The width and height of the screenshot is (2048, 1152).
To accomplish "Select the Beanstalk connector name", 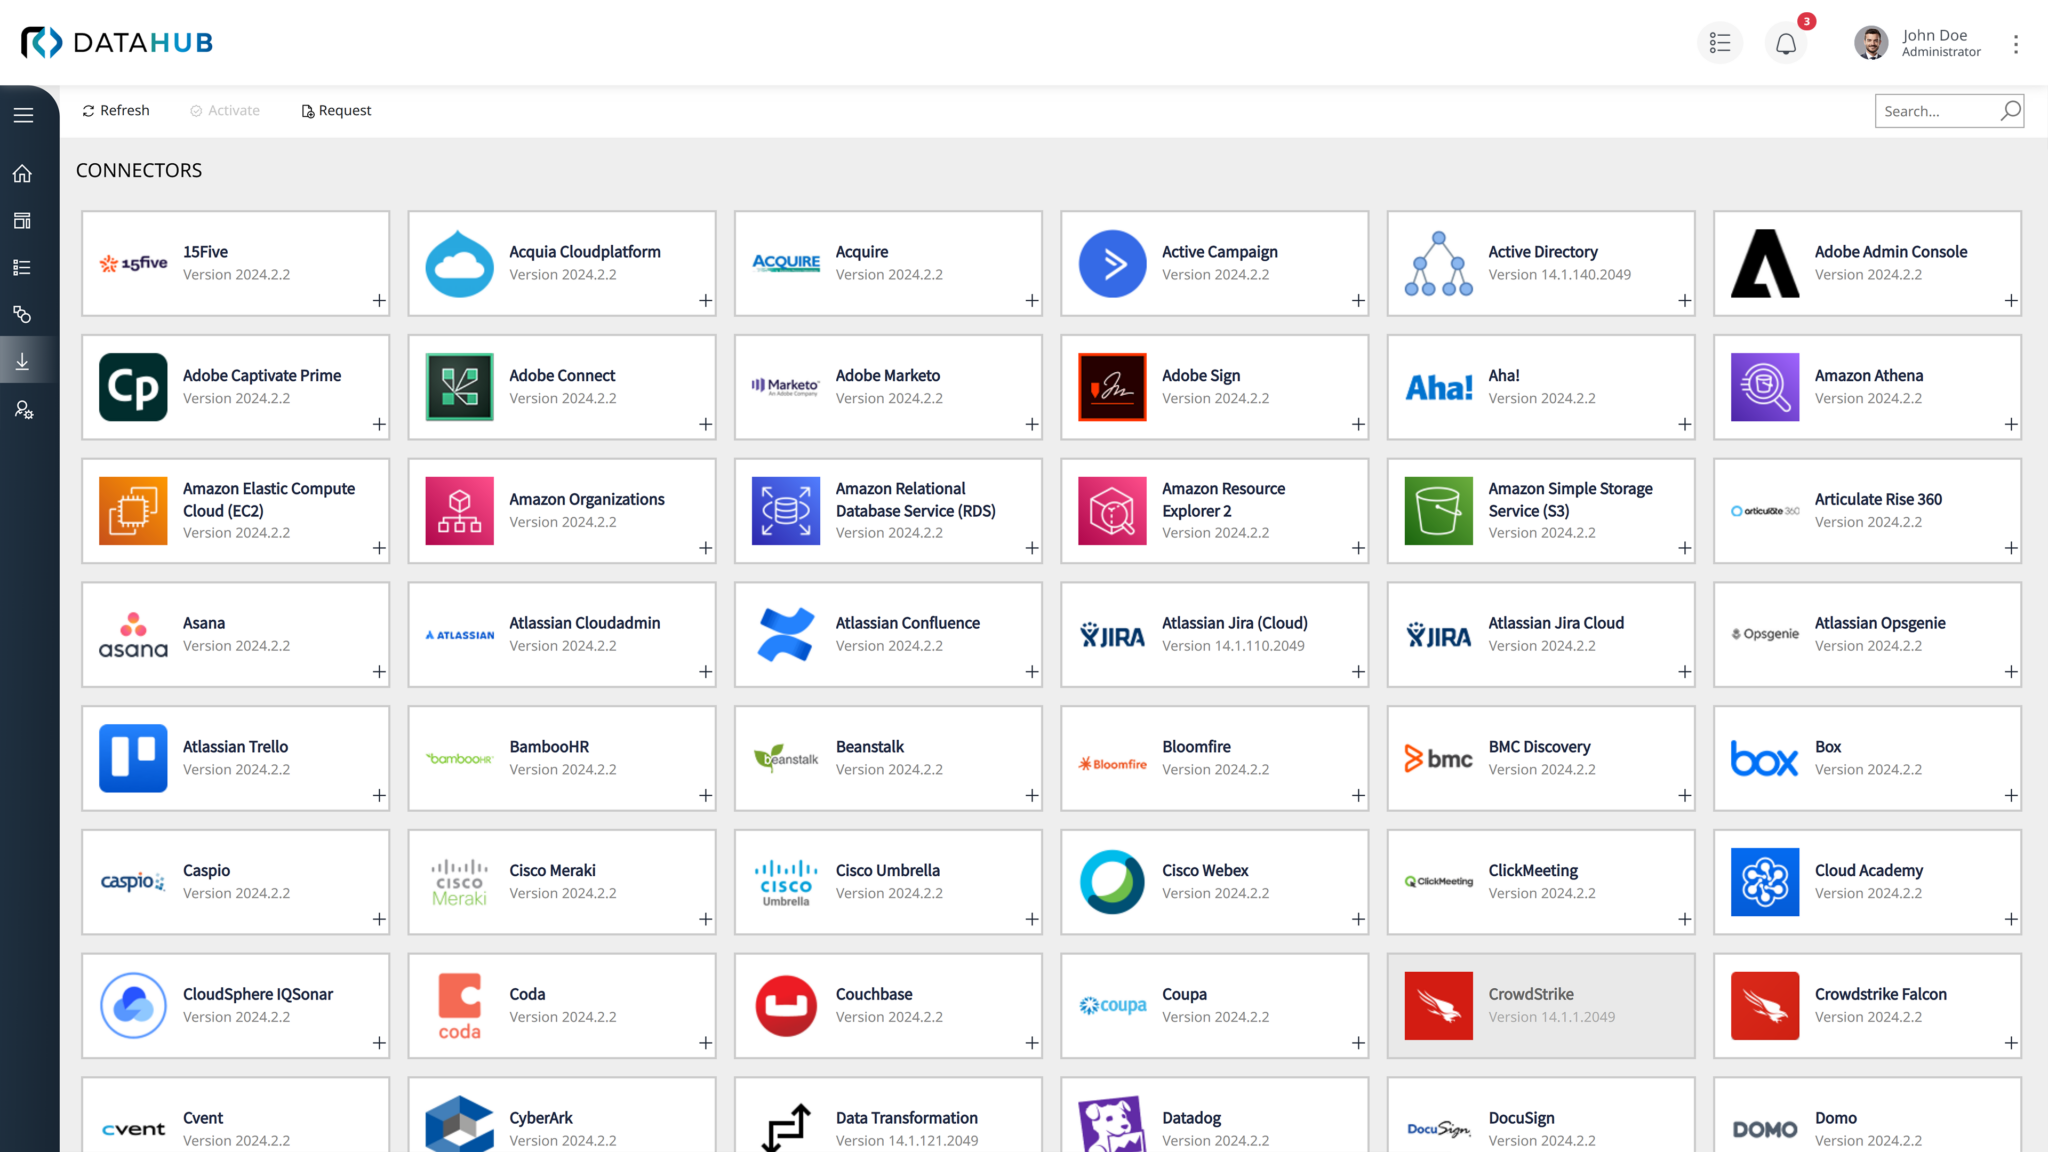I will 870,747.
